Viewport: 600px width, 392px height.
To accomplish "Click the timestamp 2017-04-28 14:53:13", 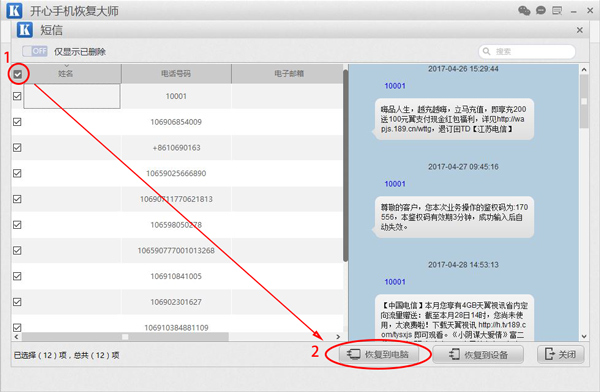I will click(x=463, y=265).
